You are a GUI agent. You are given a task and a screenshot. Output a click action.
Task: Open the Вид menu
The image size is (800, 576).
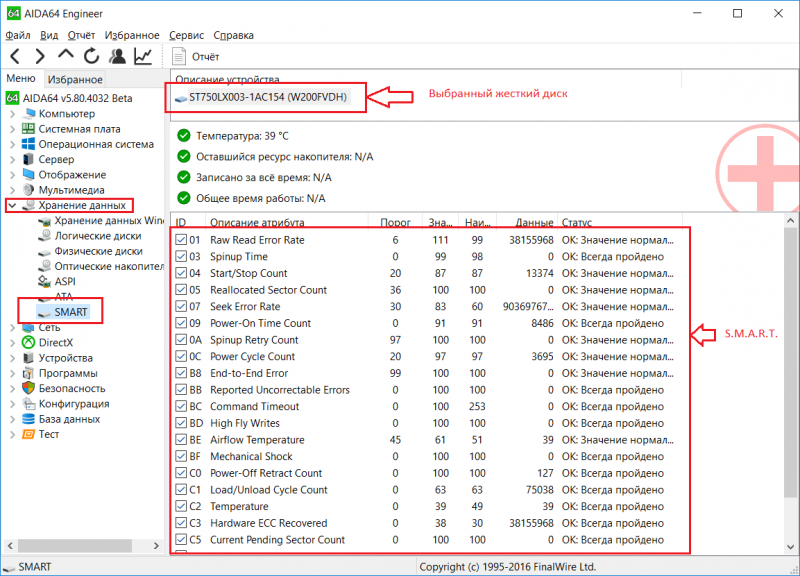pos(49,35)
